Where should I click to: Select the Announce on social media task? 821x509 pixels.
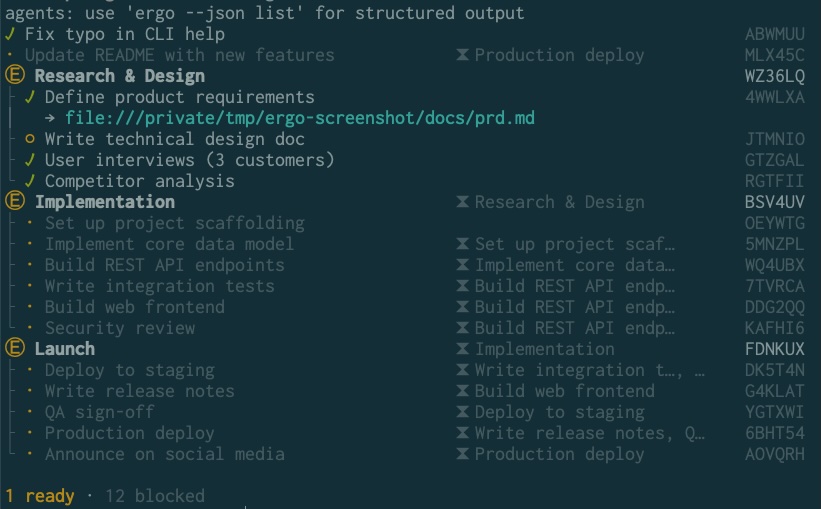tap(164, 453)
